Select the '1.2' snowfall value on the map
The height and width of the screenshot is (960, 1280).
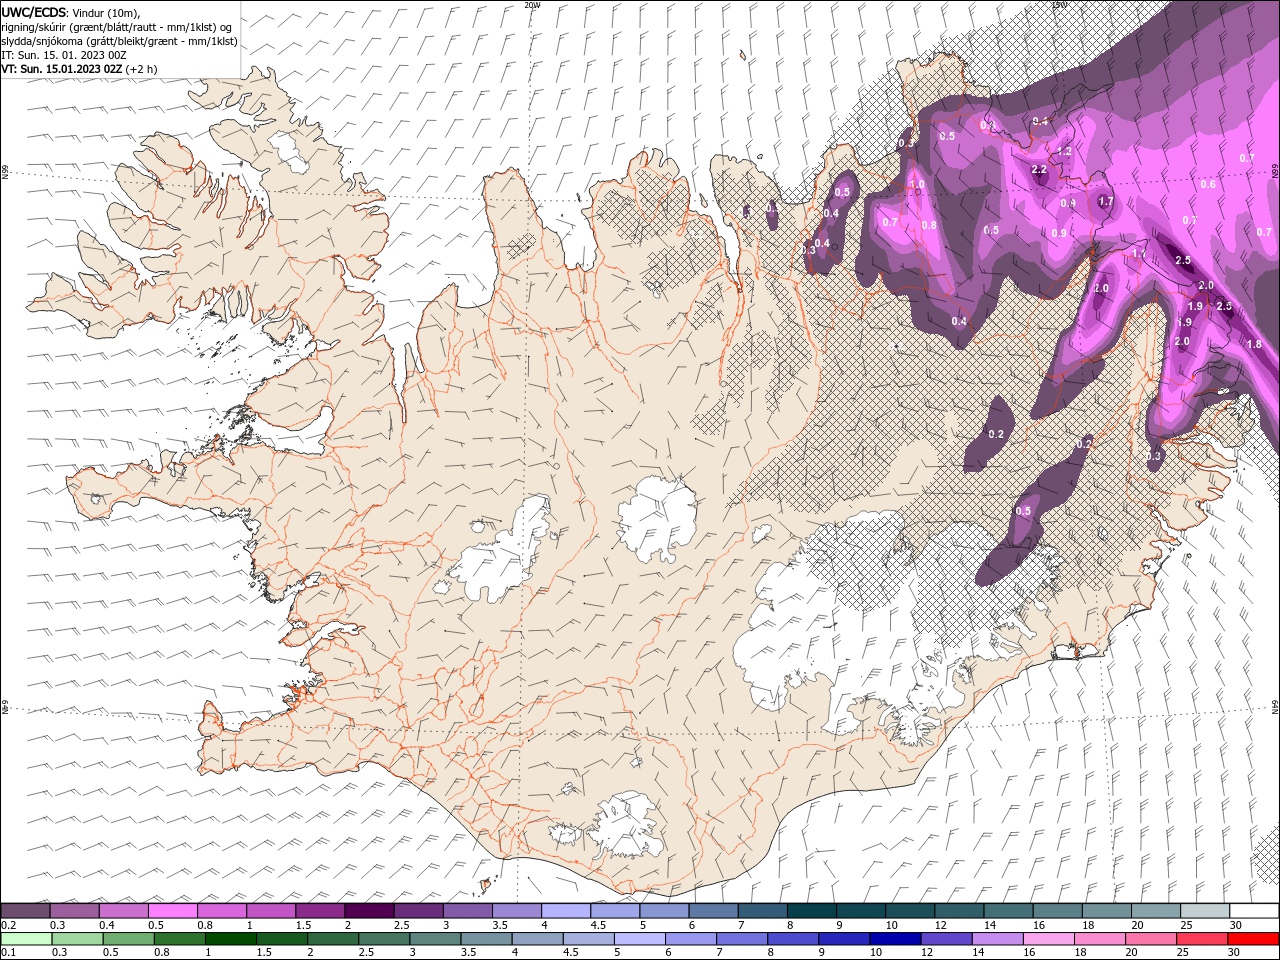coord(1064,152)
